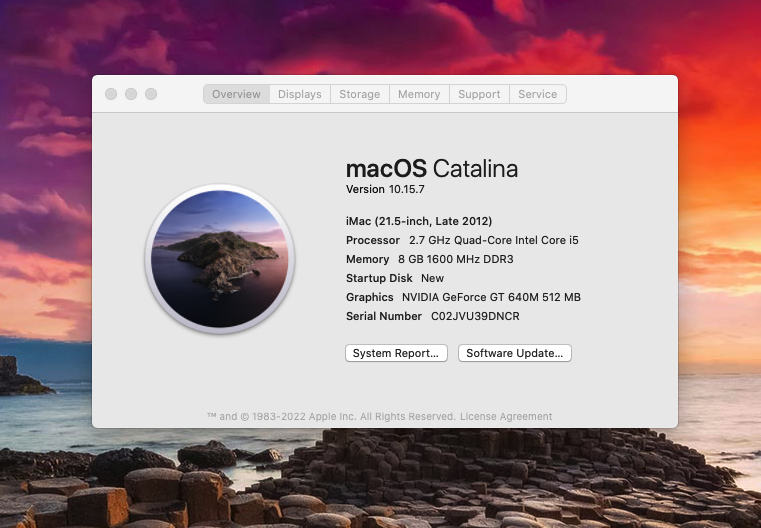The image size is (761, 528).
Task: Open the Displays tab
Action: click(299, 94)
